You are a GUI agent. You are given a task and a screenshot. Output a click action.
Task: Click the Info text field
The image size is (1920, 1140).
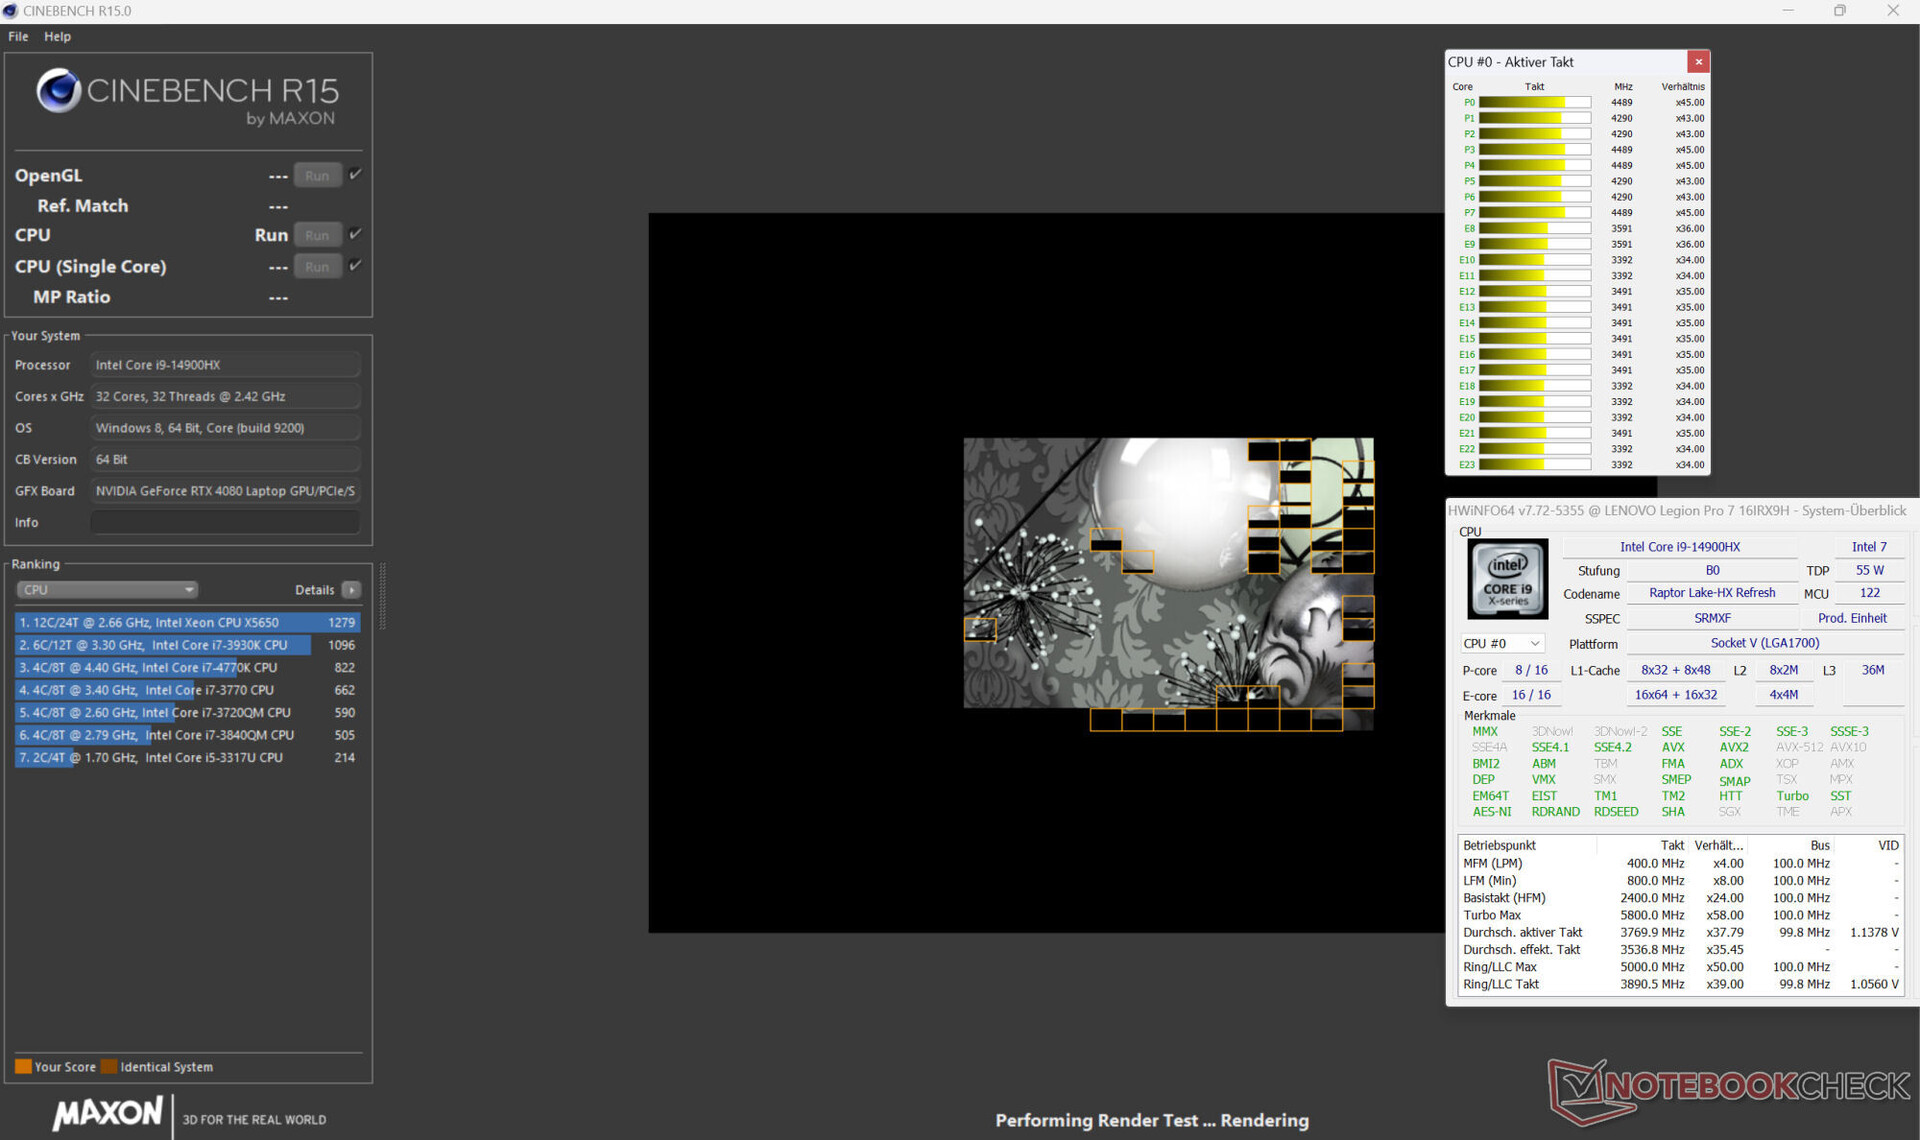tap(225, 522)
